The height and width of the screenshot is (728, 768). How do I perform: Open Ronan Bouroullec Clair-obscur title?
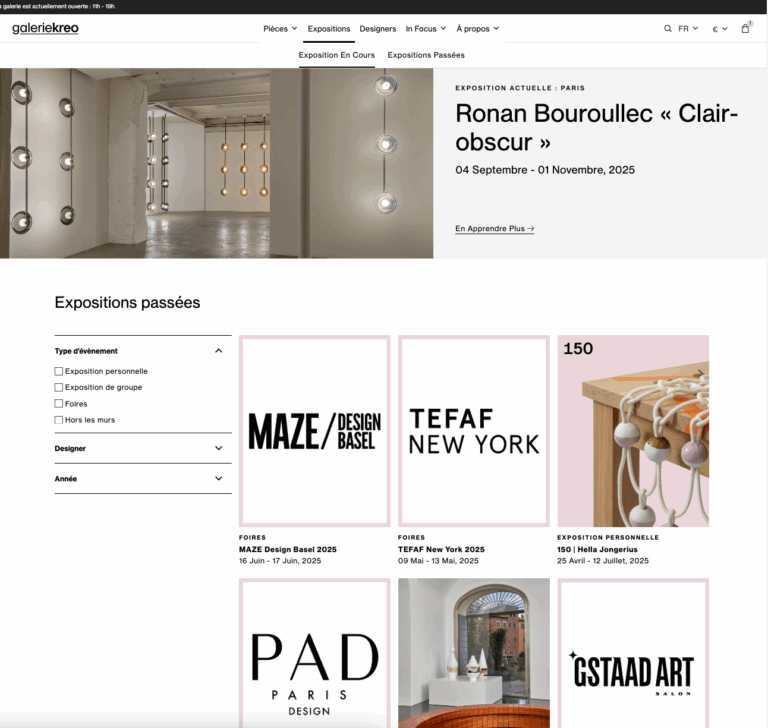pyautogui.click(x=596, y=127)
